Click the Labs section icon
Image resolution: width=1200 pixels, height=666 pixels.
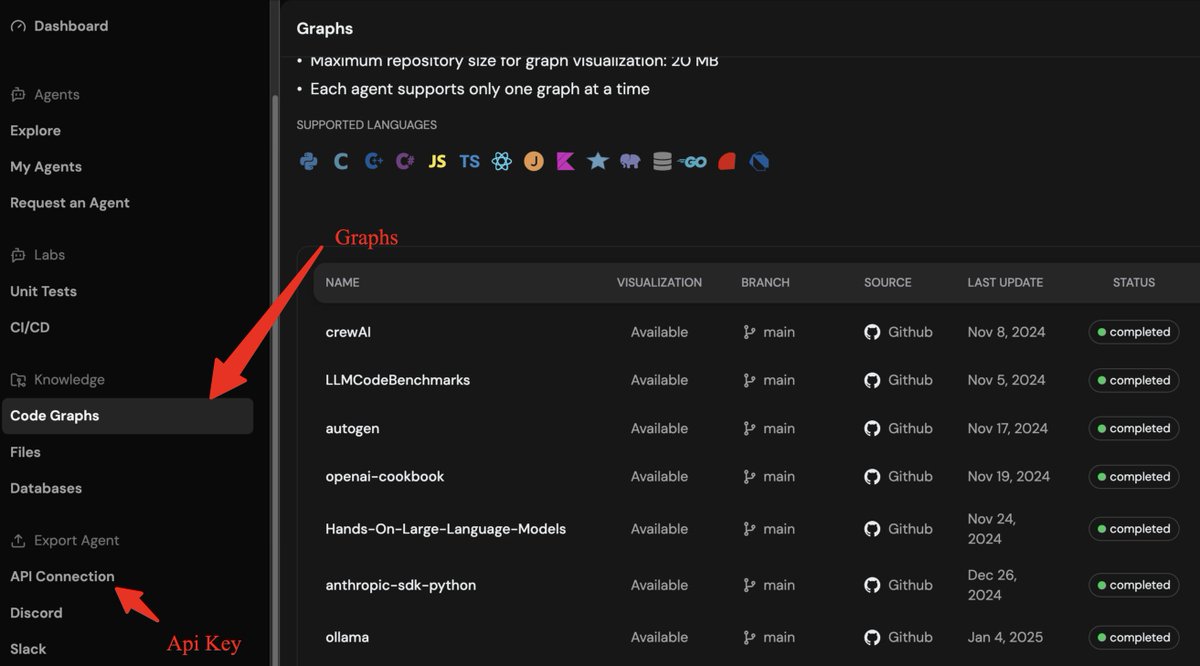click(x=18, y=255)
